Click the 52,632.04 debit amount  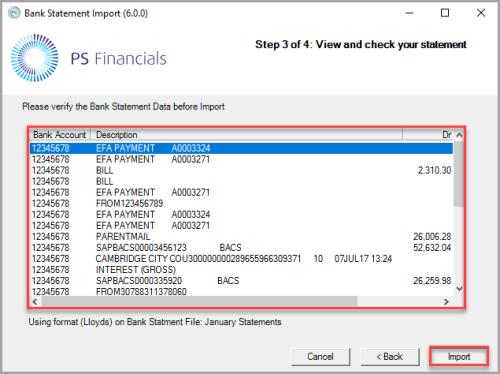click(x=432, y=247)
